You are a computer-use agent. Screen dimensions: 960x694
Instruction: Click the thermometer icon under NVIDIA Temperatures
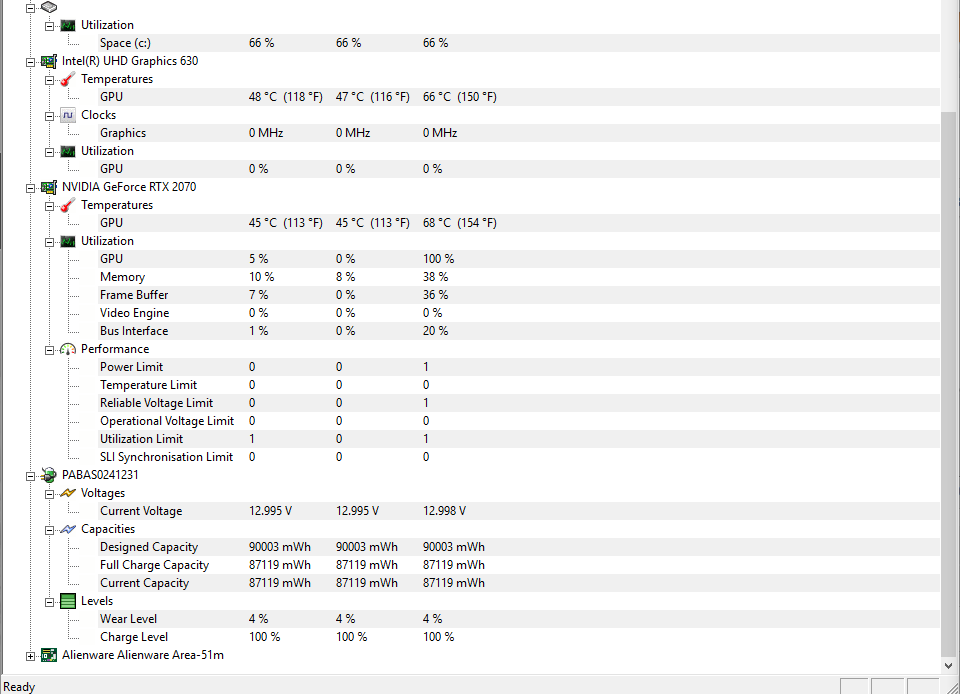point(68,205)
